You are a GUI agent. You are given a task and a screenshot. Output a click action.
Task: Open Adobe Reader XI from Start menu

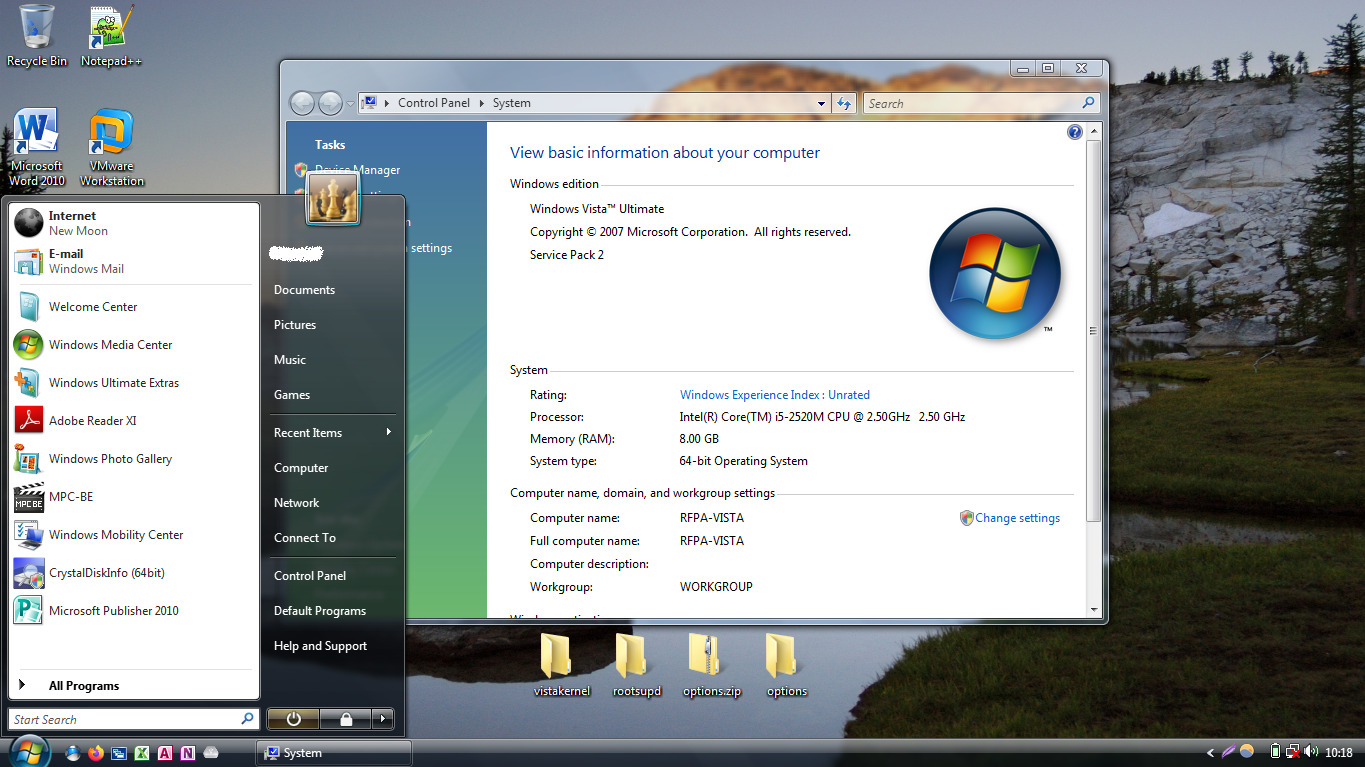pyautogui.click(x=92, y=421)
